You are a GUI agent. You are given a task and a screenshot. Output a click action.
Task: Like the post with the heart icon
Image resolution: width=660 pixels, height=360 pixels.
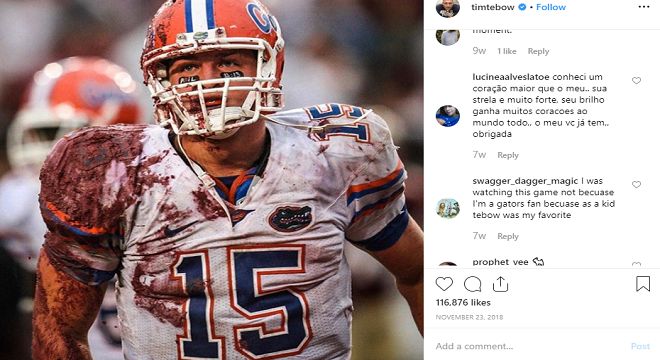pyautogui.click(x=444, y=284)
